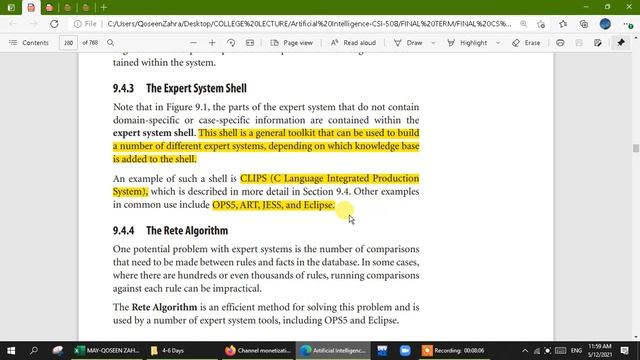Activate the Highlight tool
640x360 pixels.
pos(467,43)
